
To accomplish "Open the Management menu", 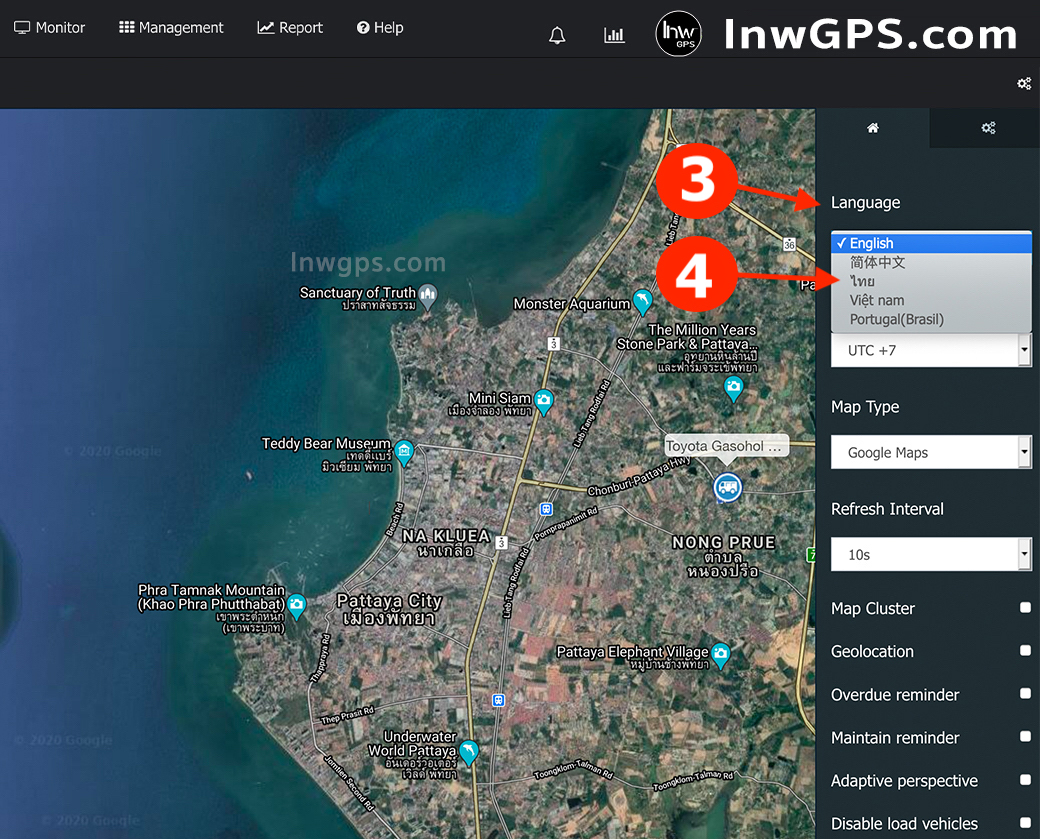I will coord(171,28).
